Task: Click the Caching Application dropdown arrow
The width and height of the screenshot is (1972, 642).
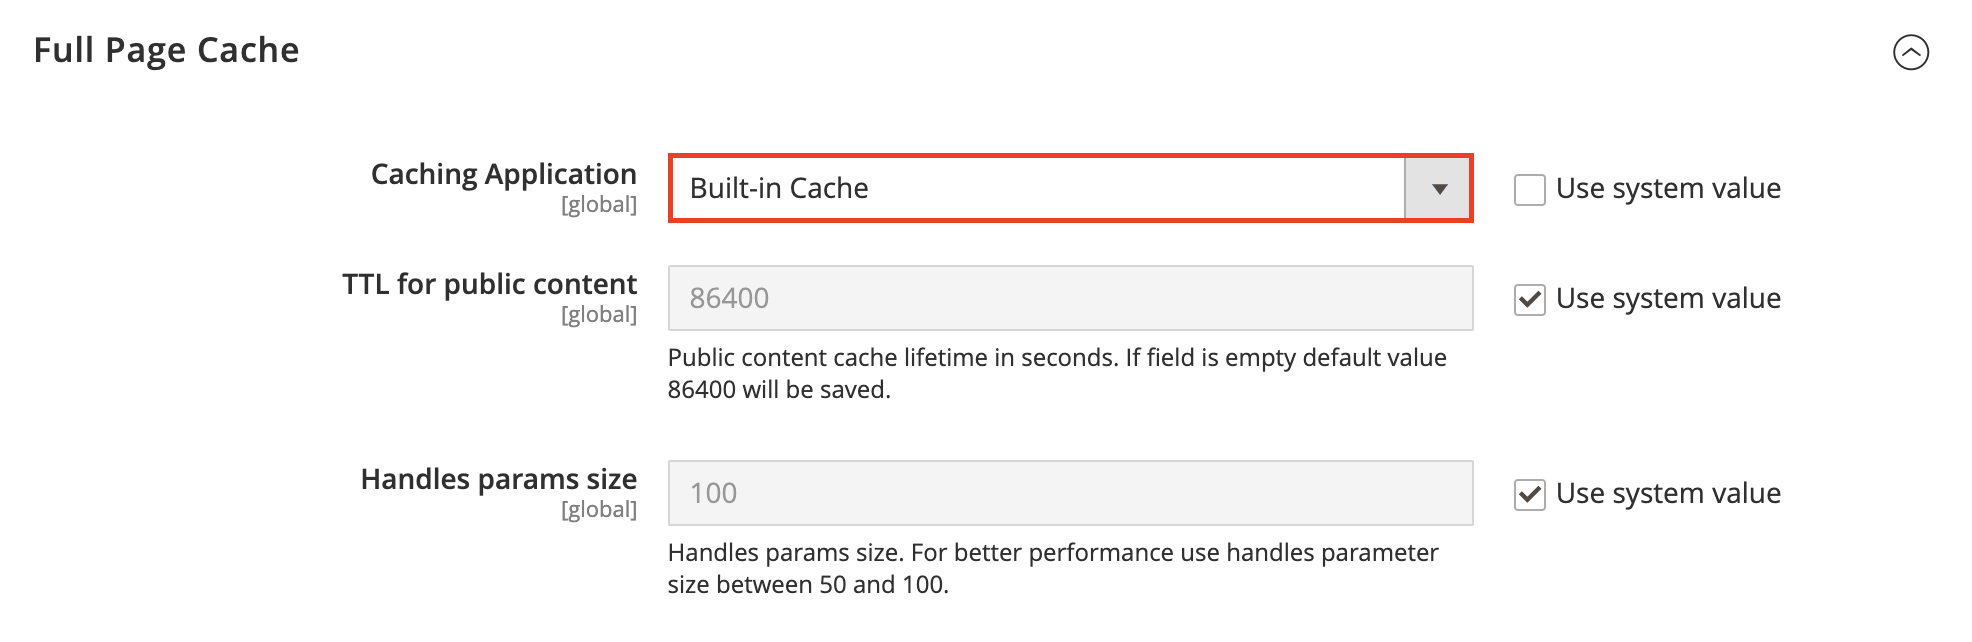Action: point(1438,188)
